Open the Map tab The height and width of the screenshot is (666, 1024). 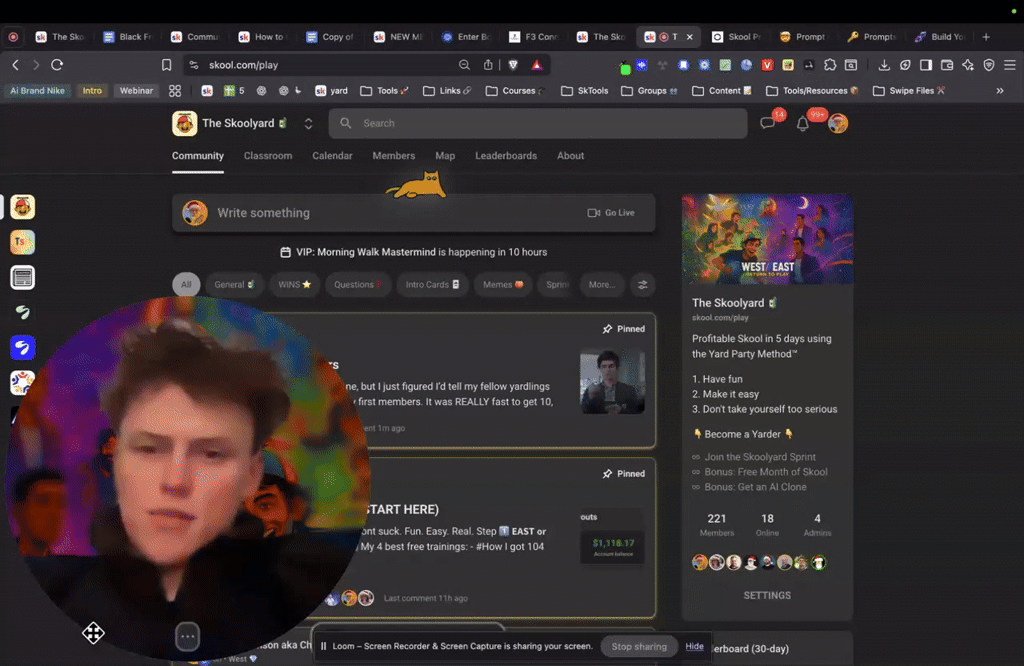[x=445, y=155]
